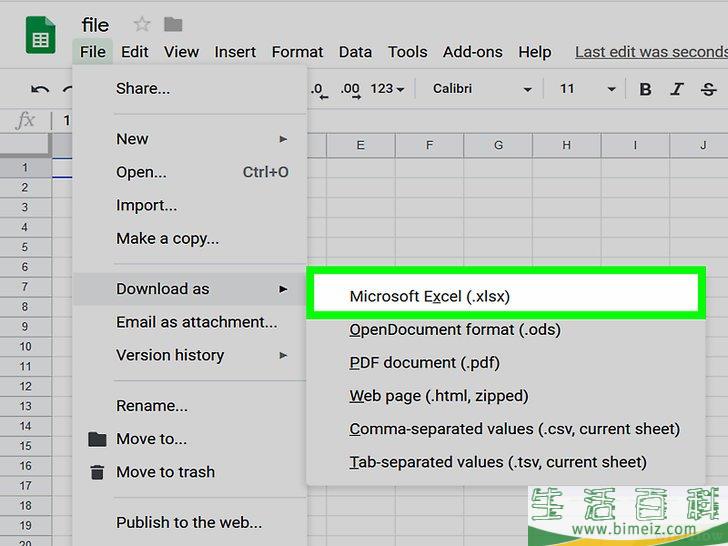Select row 1 header
This screenshot has width=728, height=546.
pyautogui.click(x=26, y=168)
